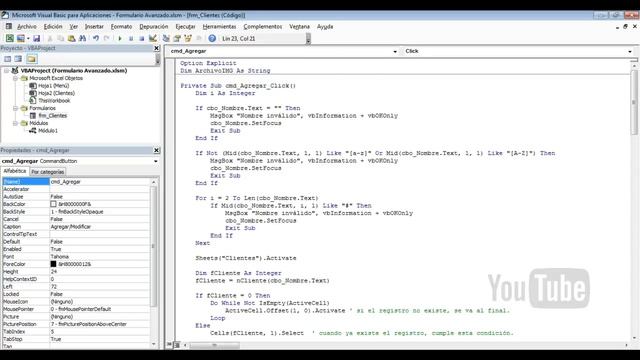Click the Redo arrow icon

click(107, 38)
